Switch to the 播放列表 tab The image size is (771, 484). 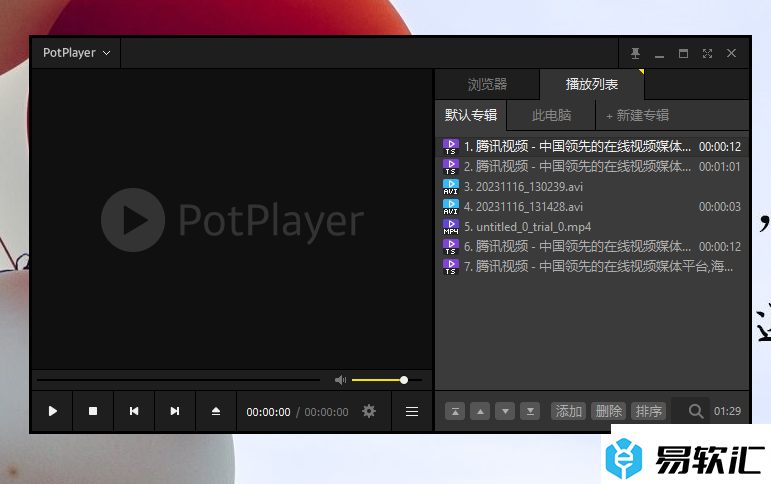tap(592, 84)
